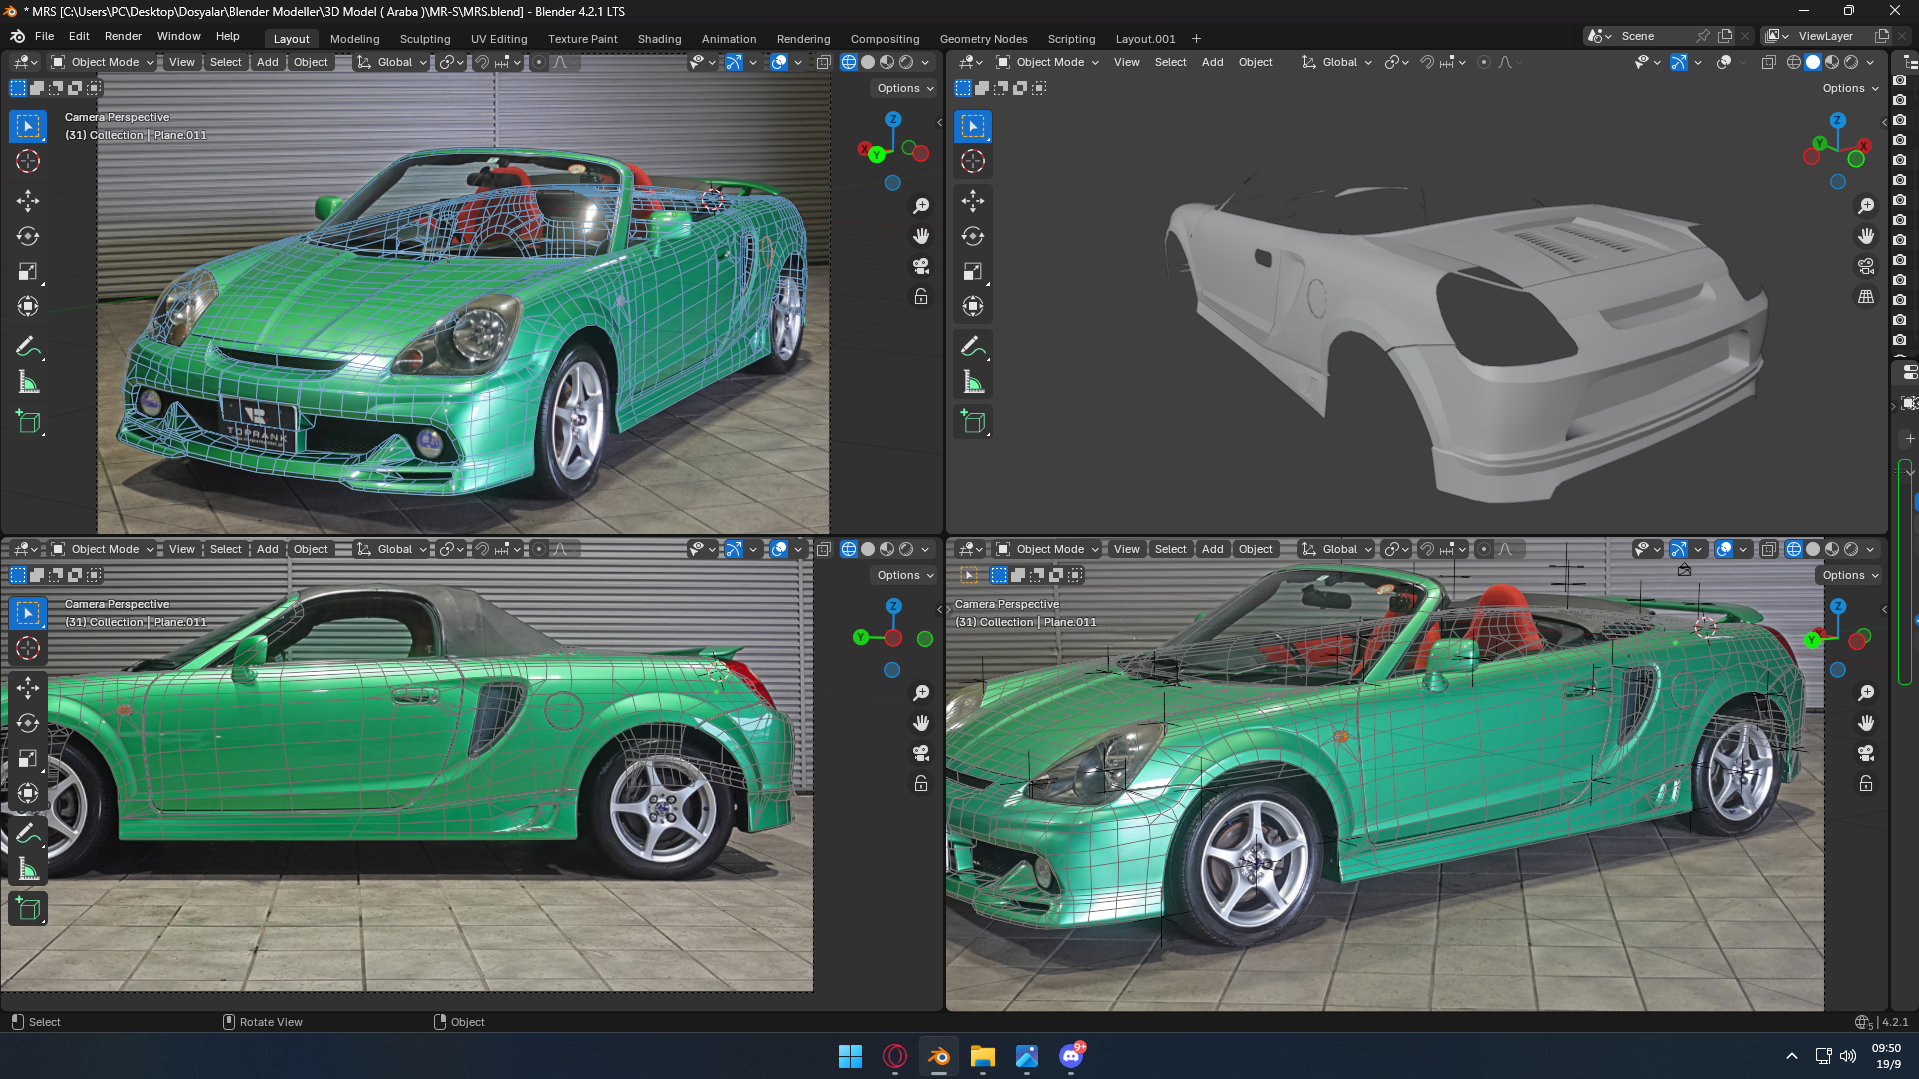Toggle X-ray mode in top-right viewport header

(1768, 62)
